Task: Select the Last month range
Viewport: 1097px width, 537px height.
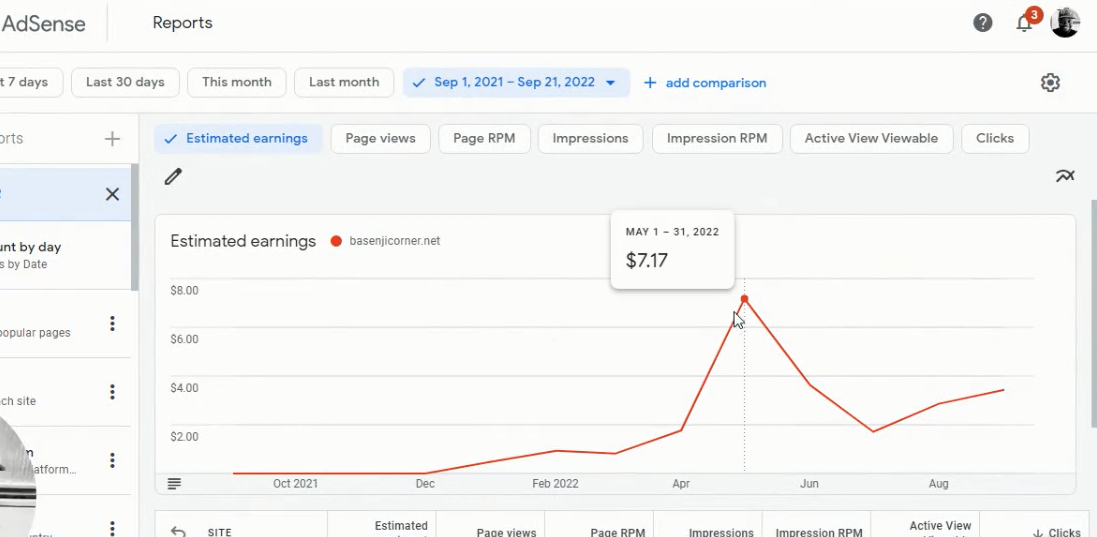Action: (344, 83)
